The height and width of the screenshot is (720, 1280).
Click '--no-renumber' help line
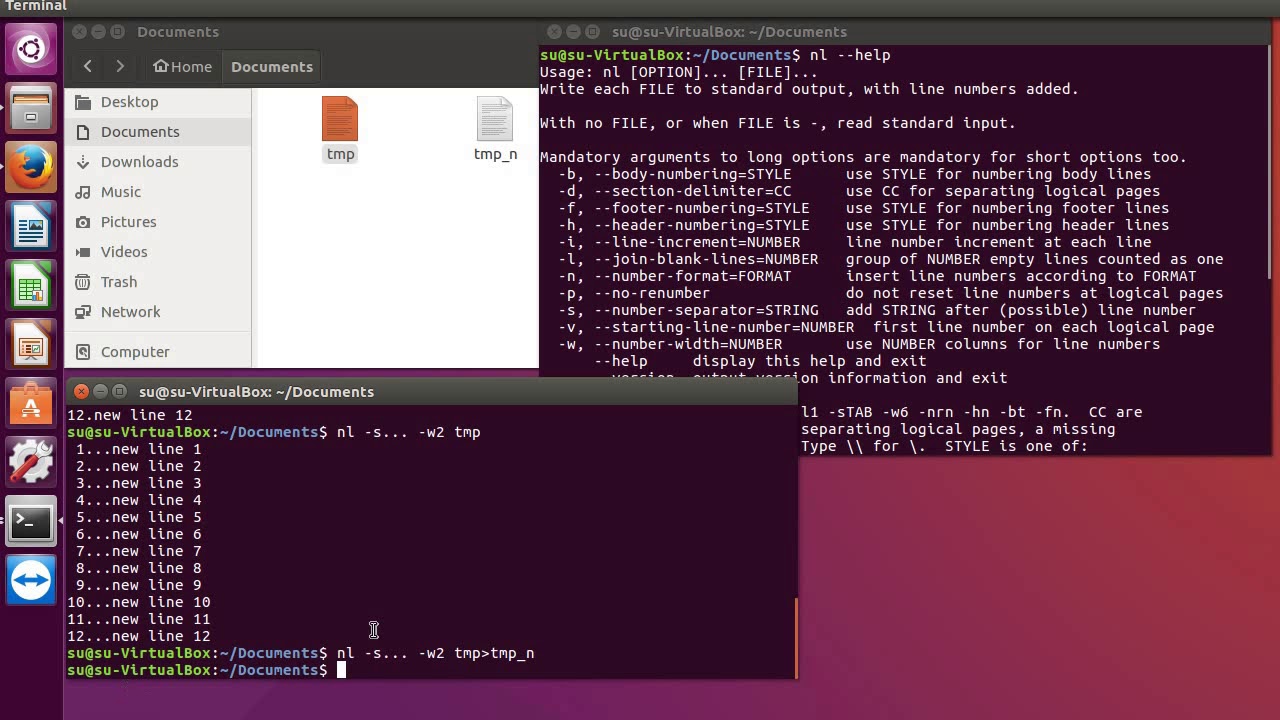tap(890, 293)
